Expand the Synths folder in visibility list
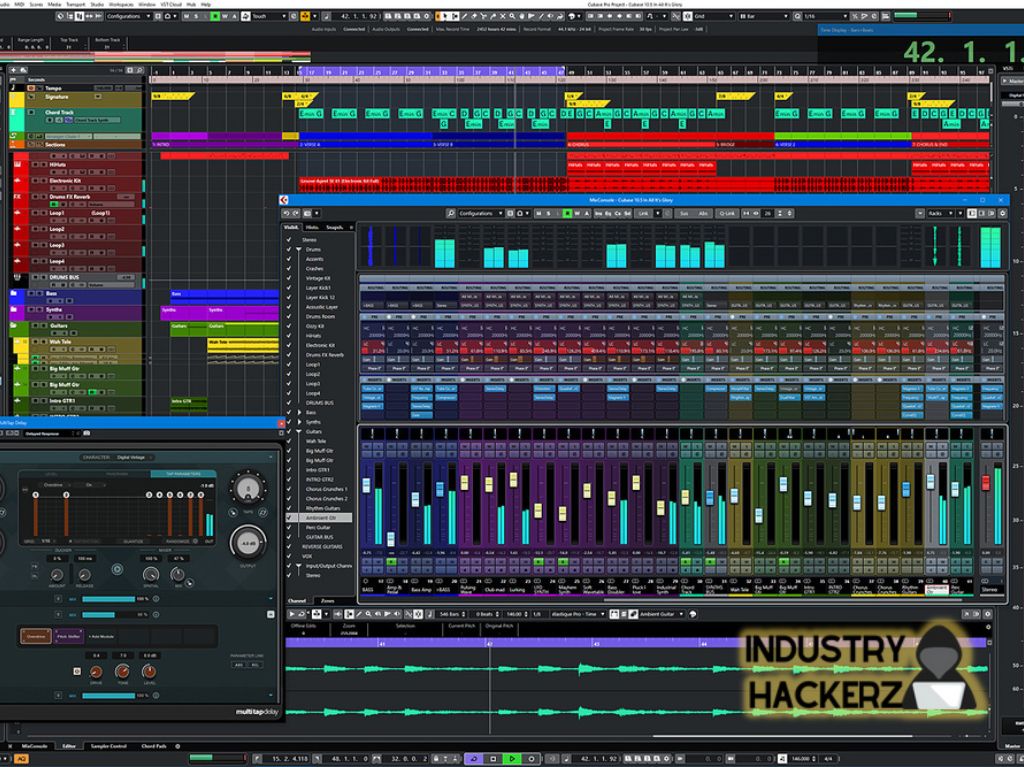This screenshot has height=767, width=1024. click(x=299, y=422)
